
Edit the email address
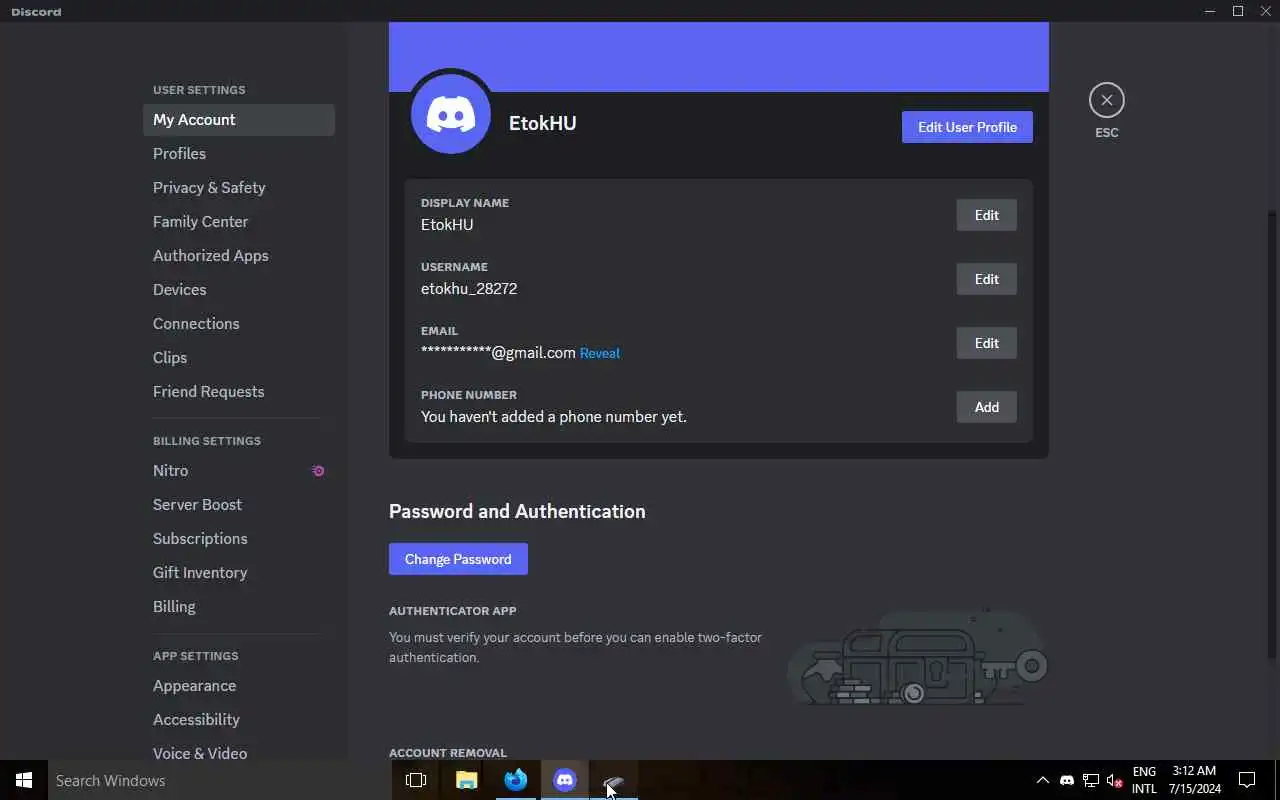coord(986,343)
